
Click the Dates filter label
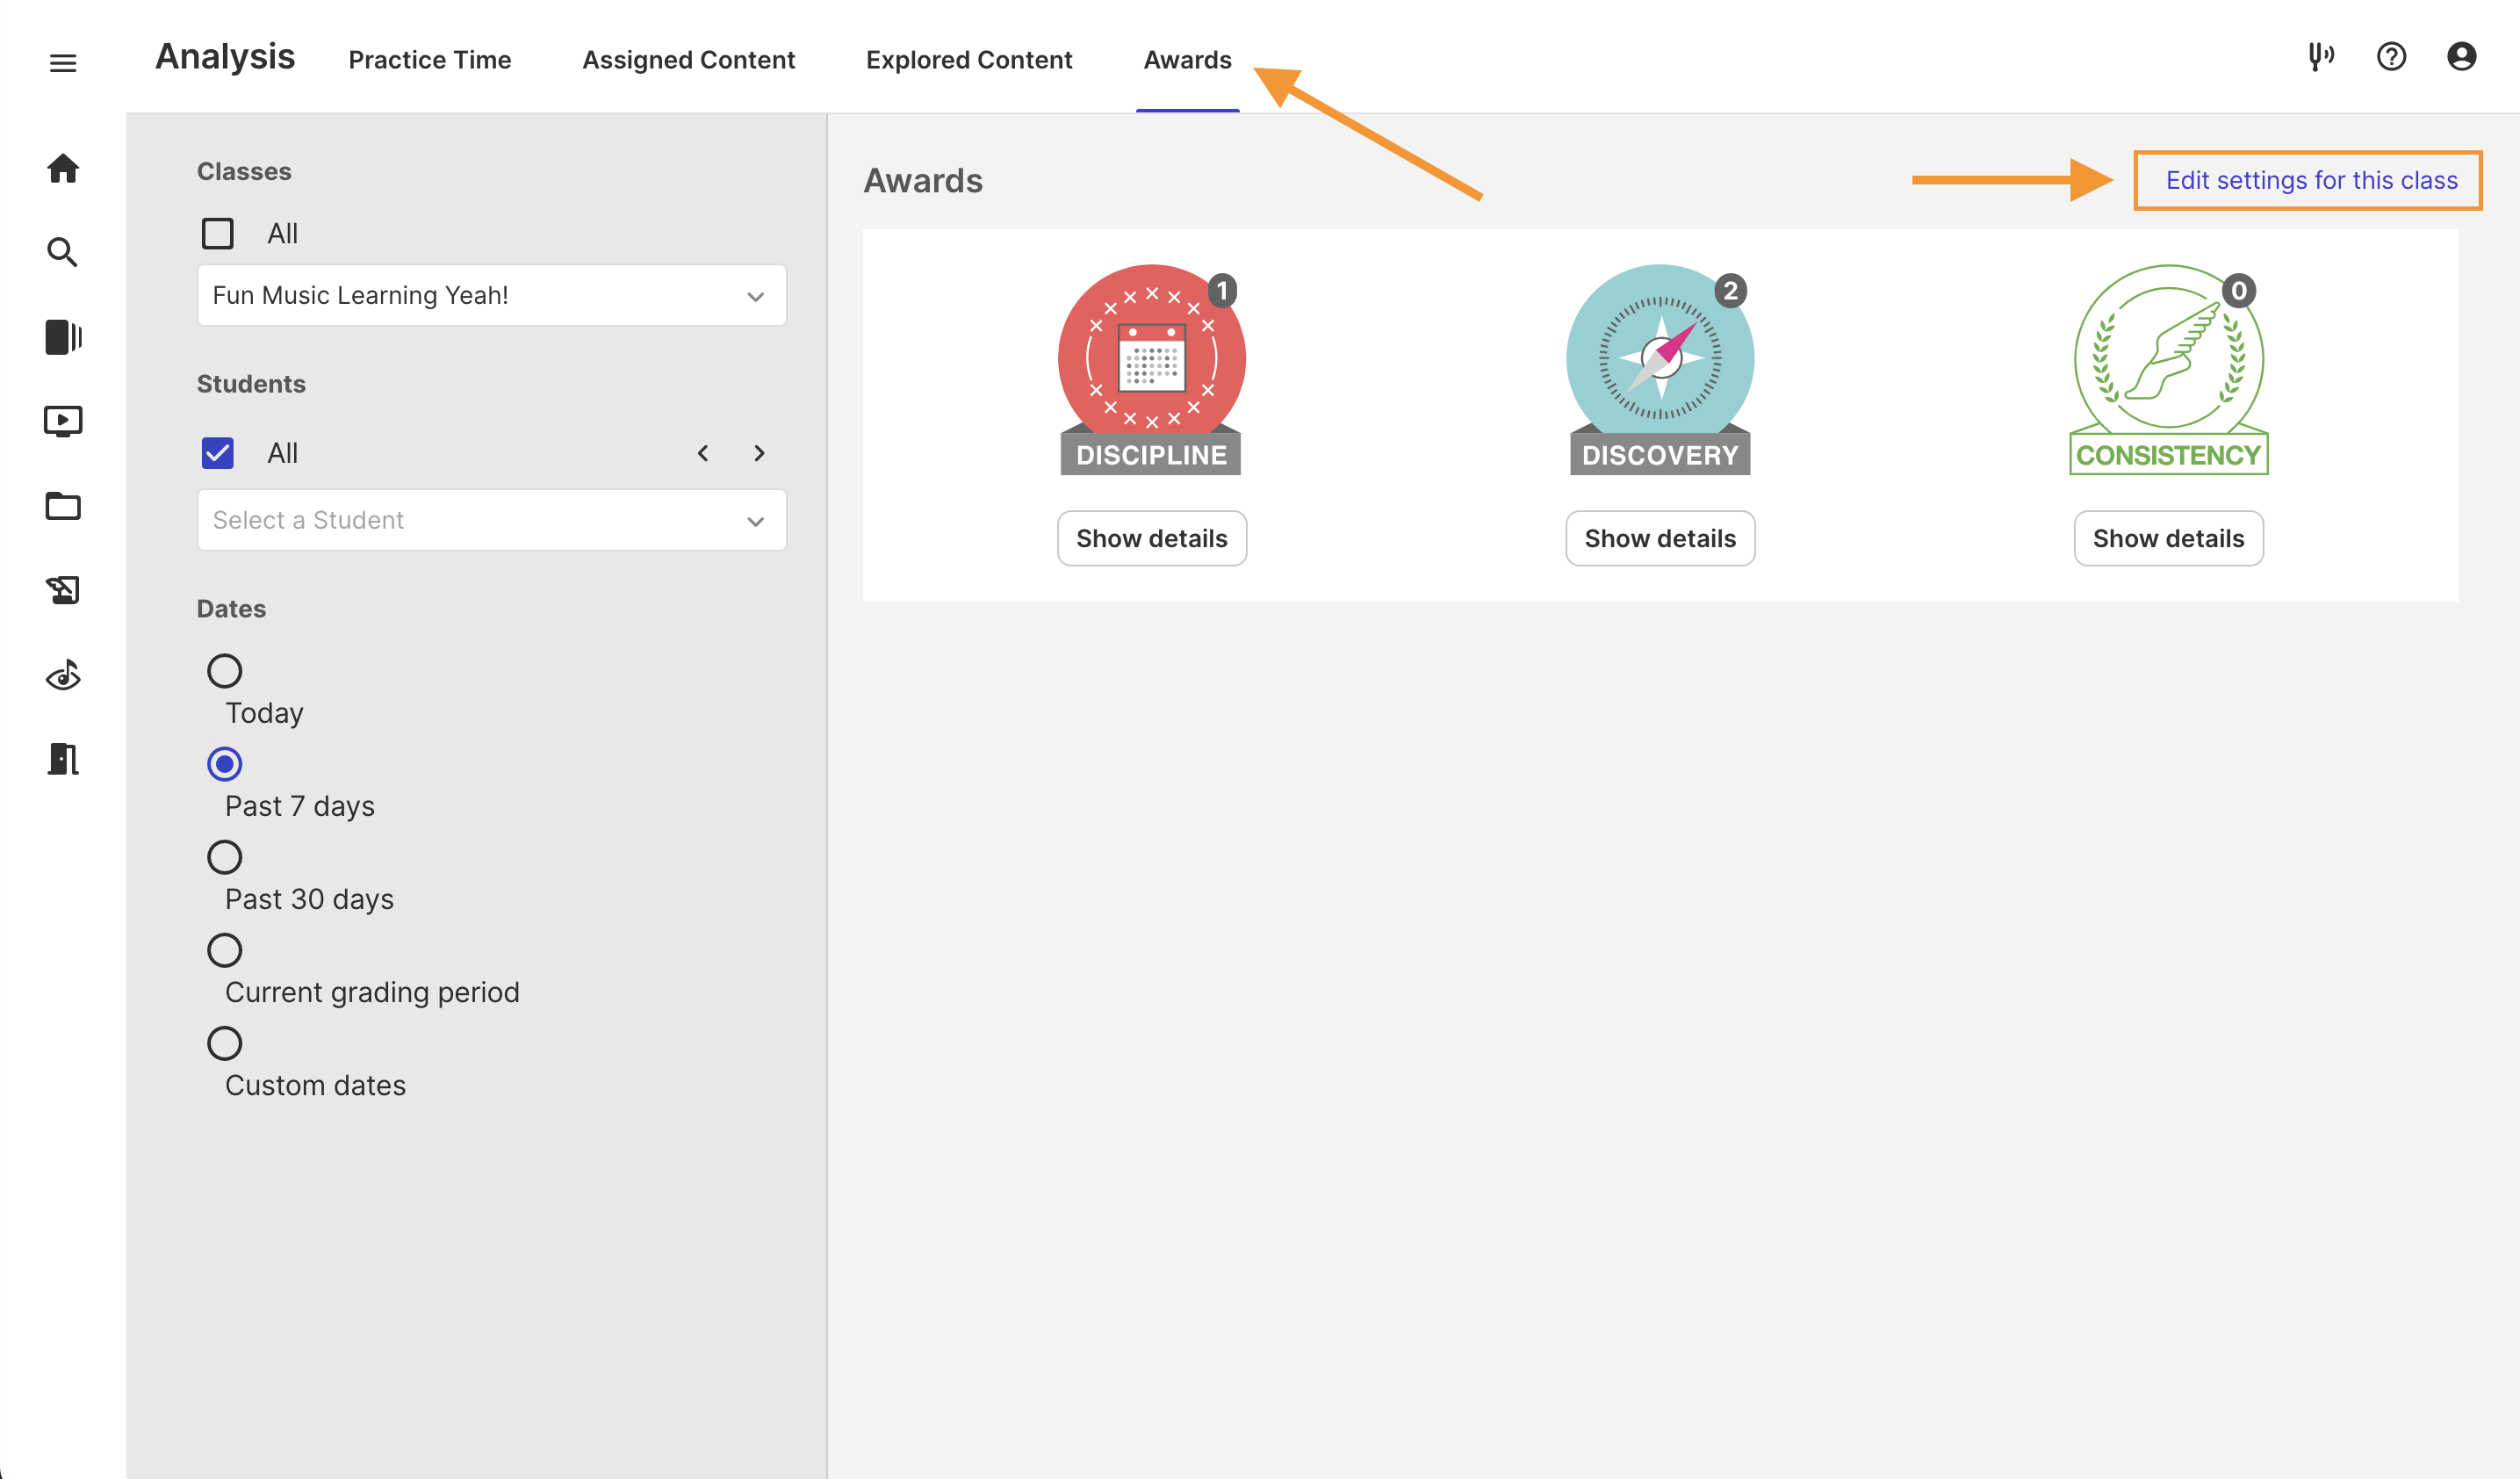tap(231, 609)
